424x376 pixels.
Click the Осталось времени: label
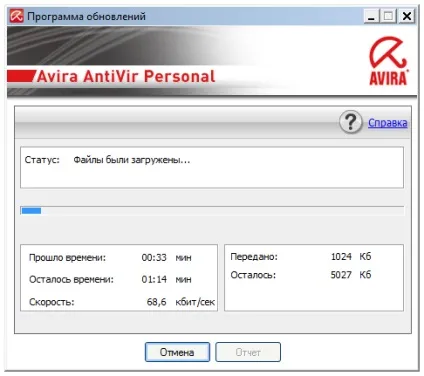tap(71, 279)
